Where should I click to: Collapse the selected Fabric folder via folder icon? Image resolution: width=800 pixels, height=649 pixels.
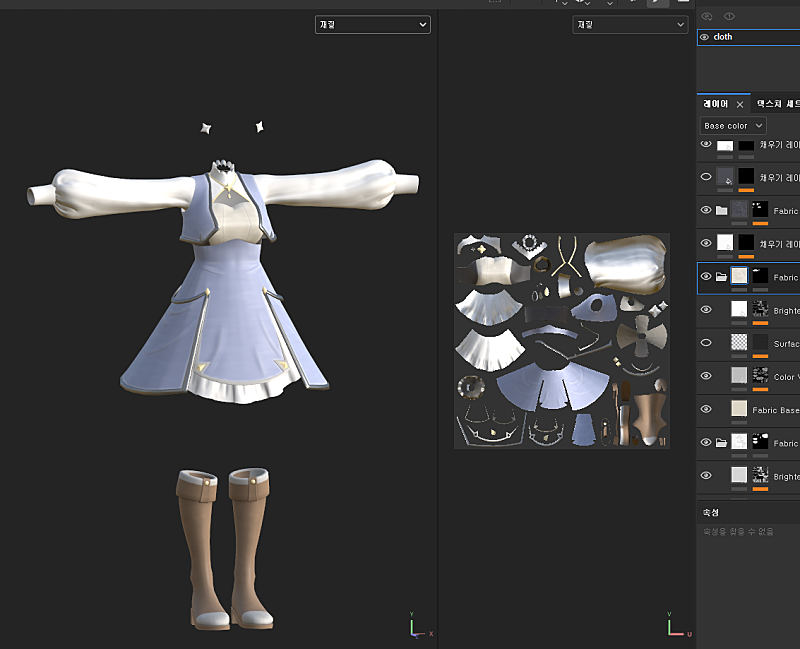(721, 277)
